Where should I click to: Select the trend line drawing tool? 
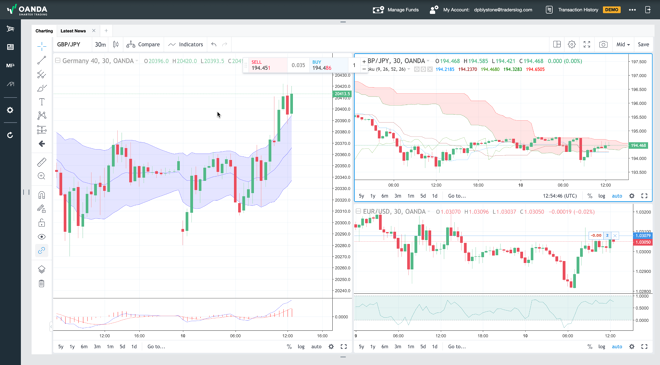pos(41,60)
